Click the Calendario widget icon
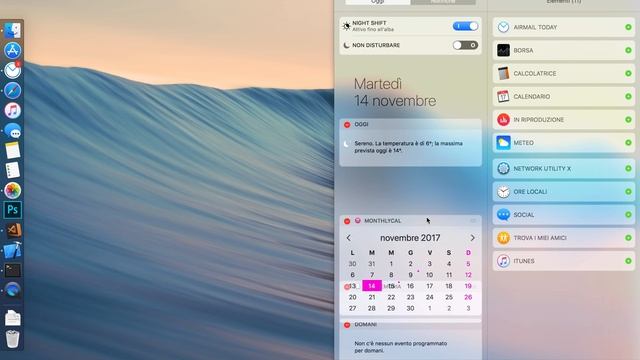The width and height of the screenshot is (640, 360). coord(503,96)
